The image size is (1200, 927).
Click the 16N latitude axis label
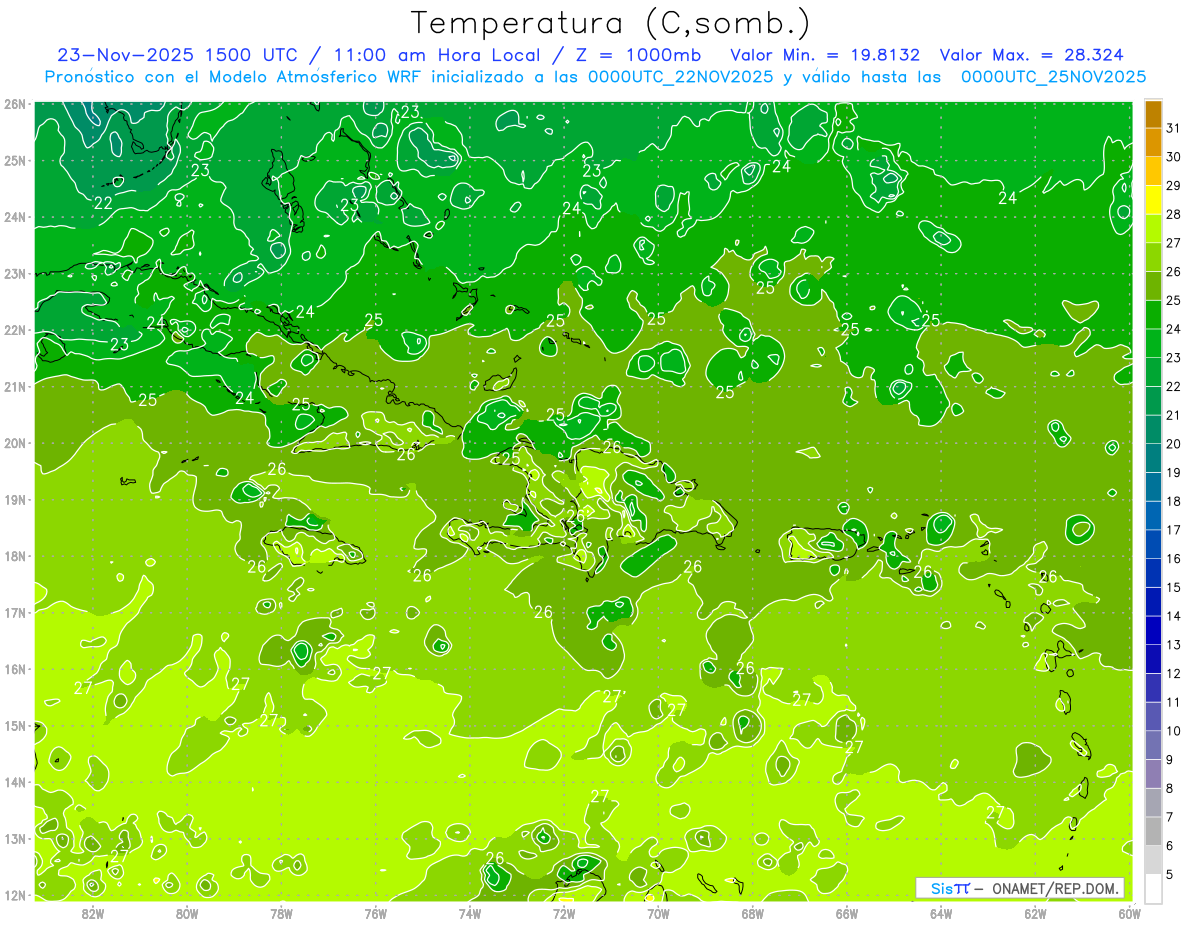(x=15, y=669)
